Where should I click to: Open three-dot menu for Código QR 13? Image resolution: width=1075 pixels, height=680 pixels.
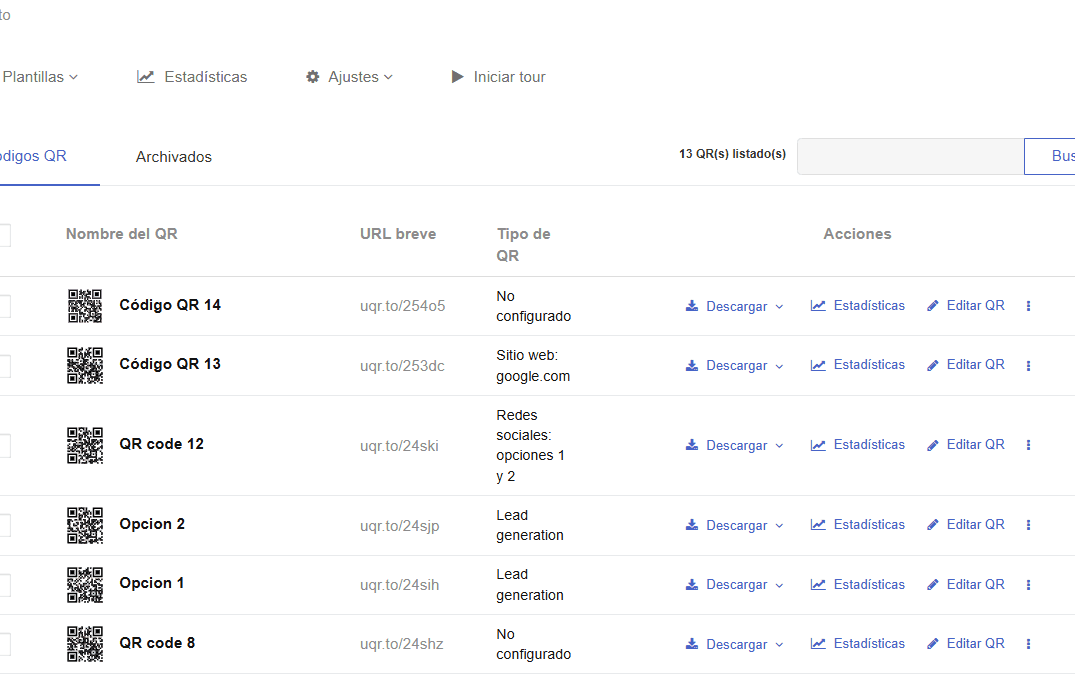pyautogui.click(x=1028, y=366)
